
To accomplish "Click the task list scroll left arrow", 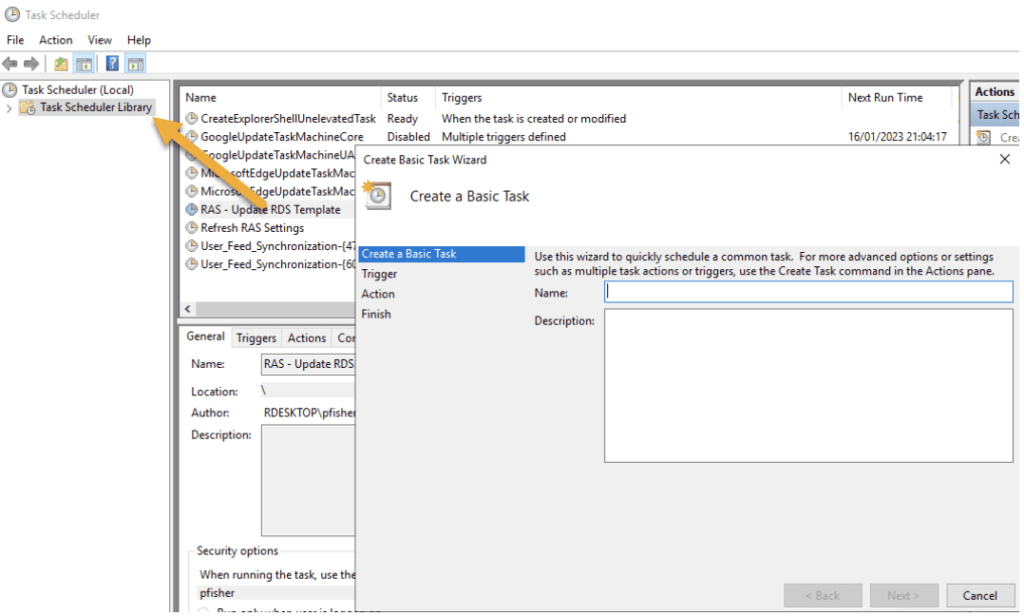I will (188, 309).
